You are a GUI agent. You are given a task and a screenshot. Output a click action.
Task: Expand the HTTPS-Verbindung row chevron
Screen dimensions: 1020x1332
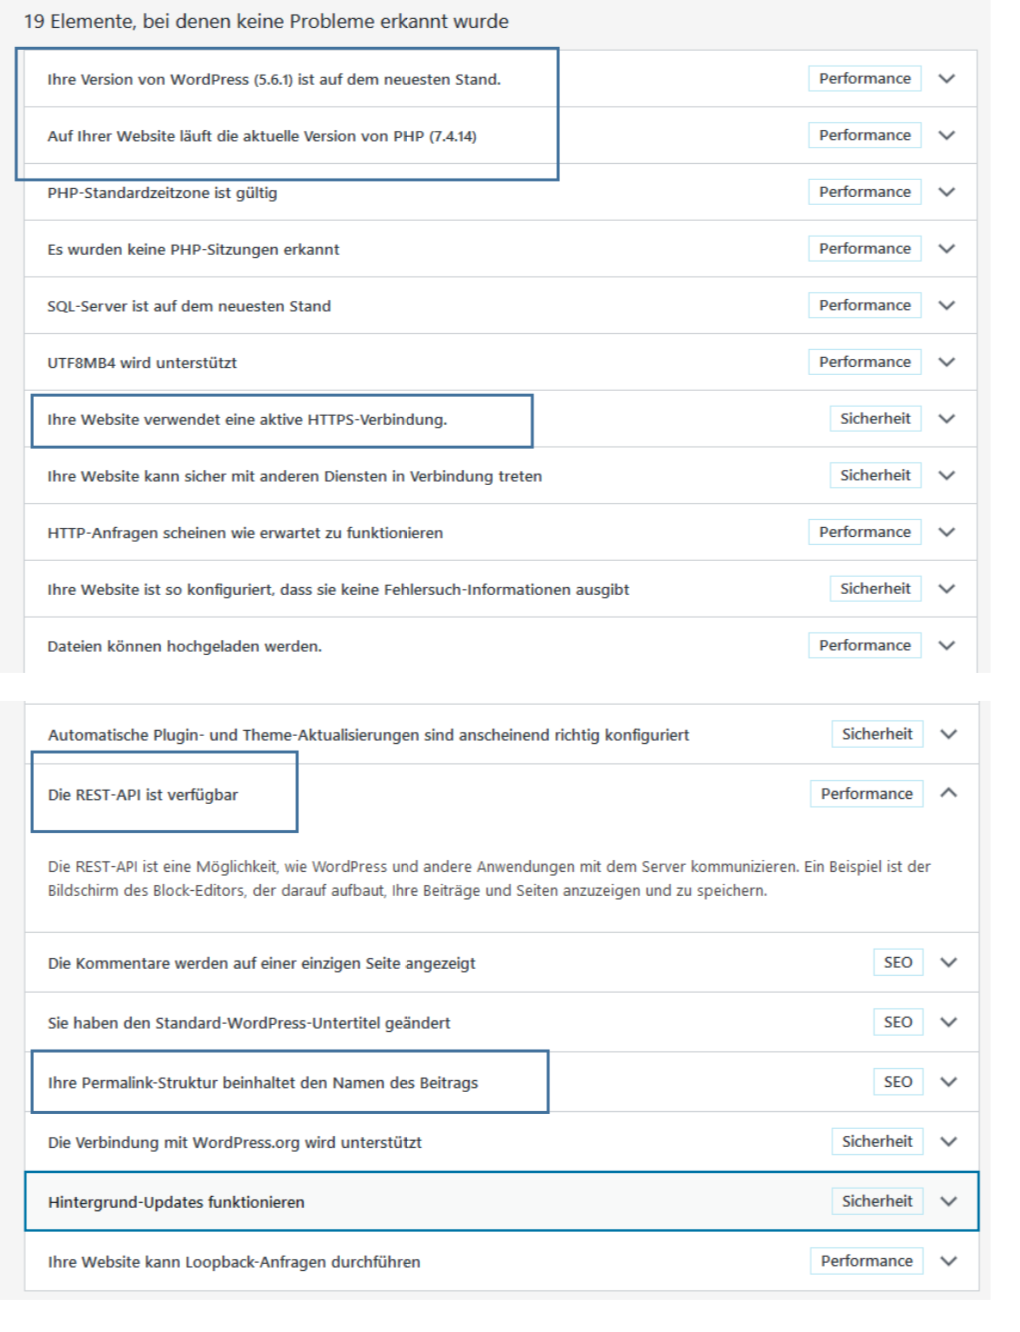[946, 419]
